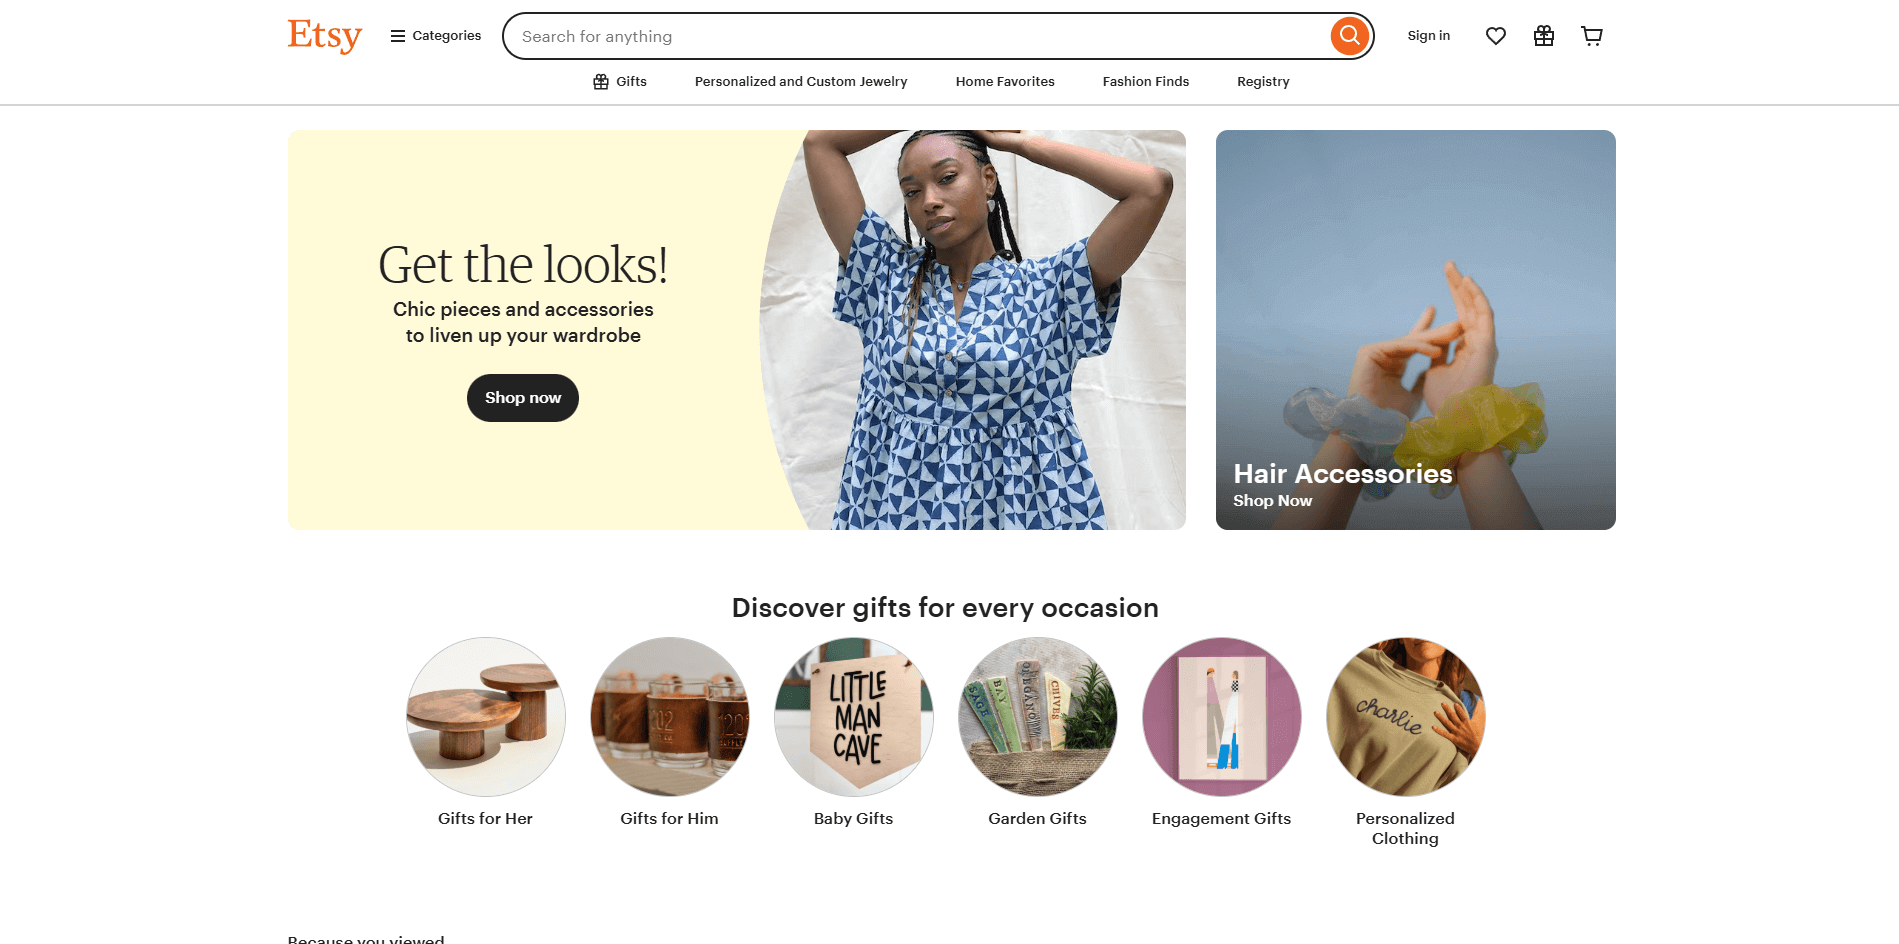Click the Sign in link
This screenshot has height=944, width=1899.
click(x=1428, y=36)
